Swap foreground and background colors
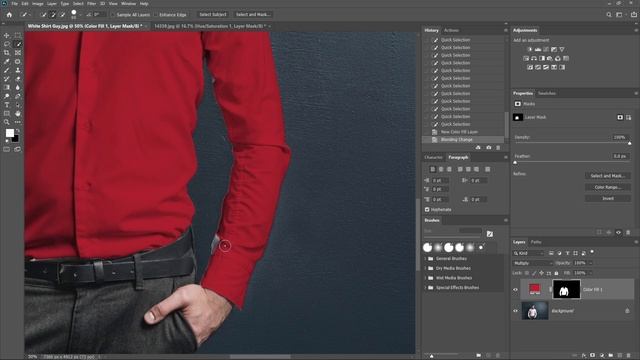Screen dimensions: 640x360 pos(18,131)
